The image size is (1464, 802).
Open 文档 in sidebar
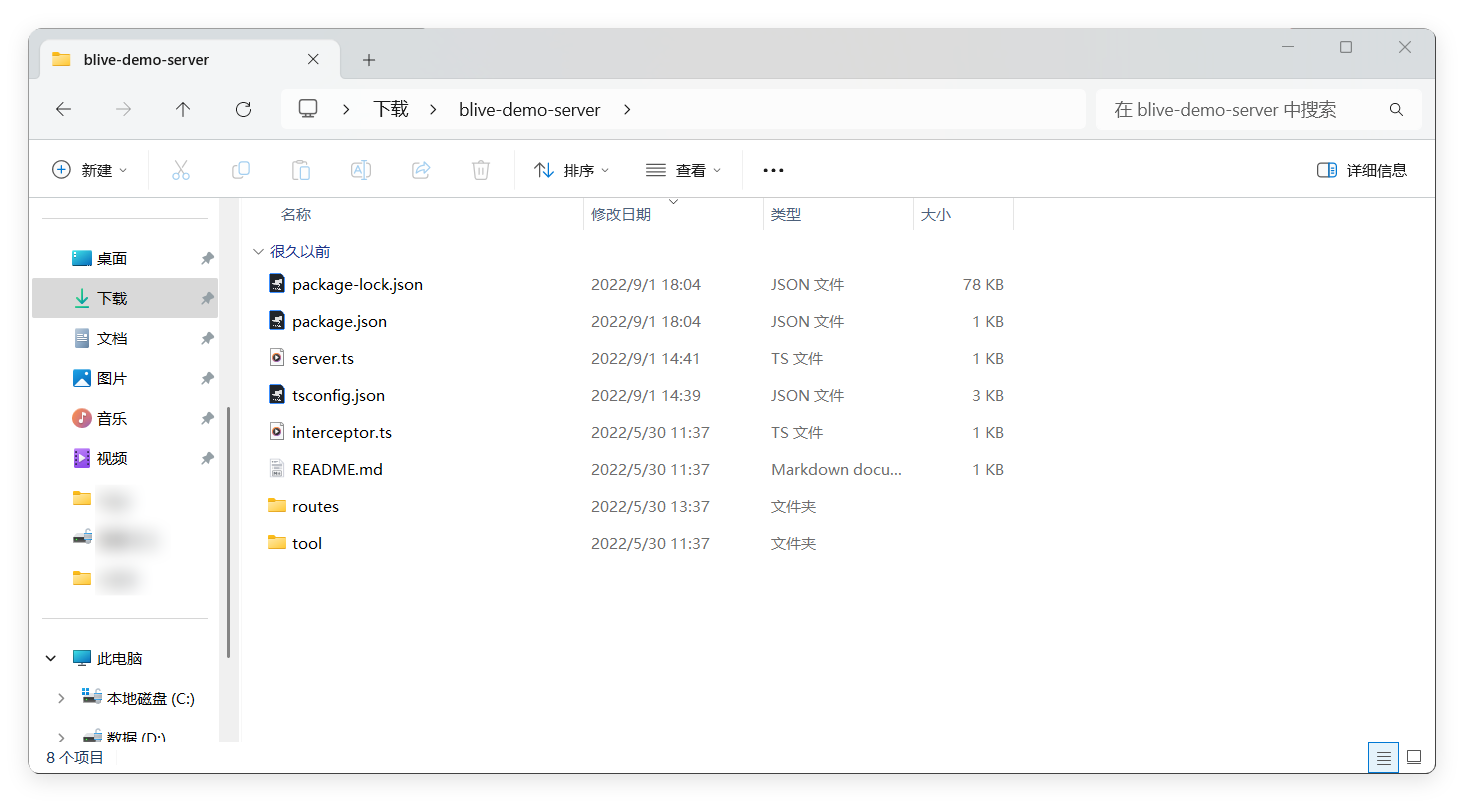[x=112, y=338]
